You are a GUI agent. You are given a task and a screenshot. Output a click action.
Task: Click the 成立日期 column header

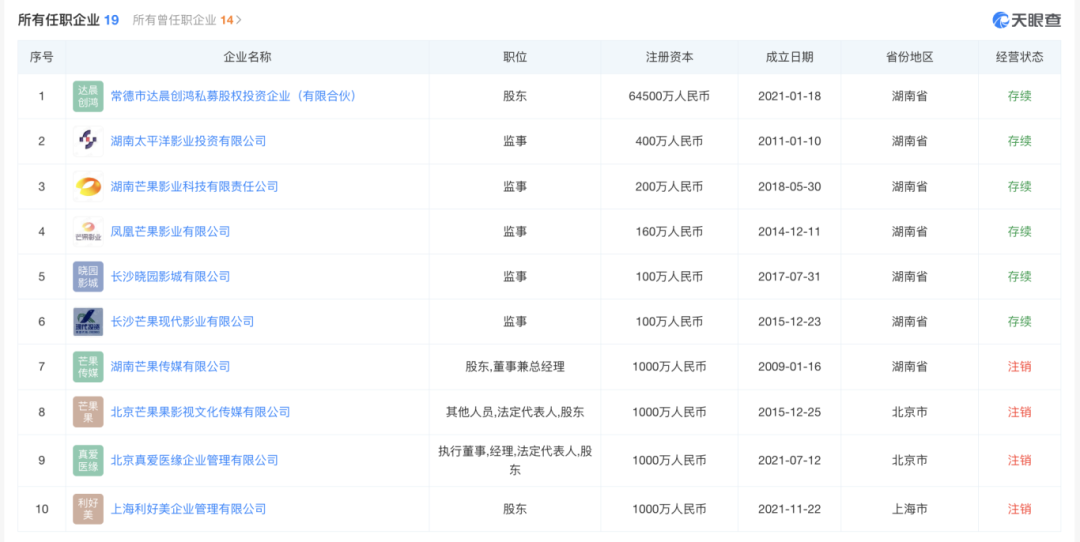tap(789, 57)
